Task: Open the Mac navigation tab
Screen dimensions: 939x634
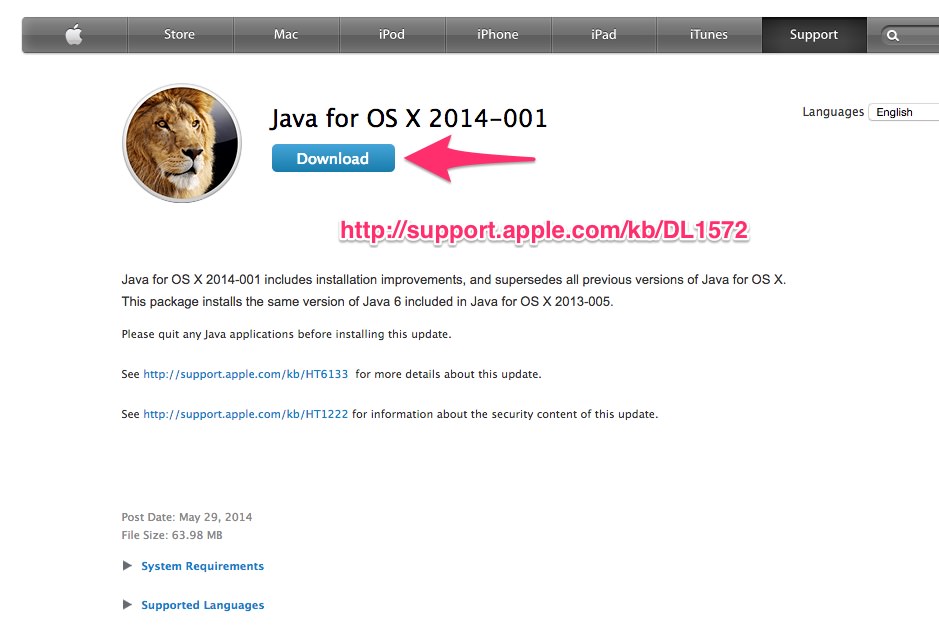Action: click(286, 35)
